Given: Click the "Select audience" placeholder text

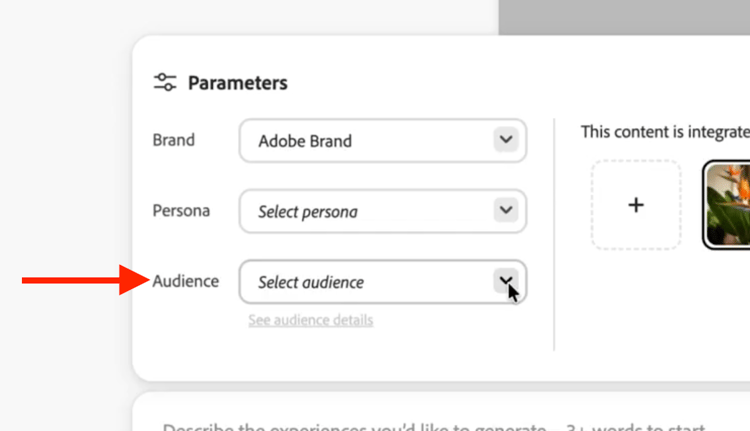Looking at the screenshot, I should click(x=310, y=282).
